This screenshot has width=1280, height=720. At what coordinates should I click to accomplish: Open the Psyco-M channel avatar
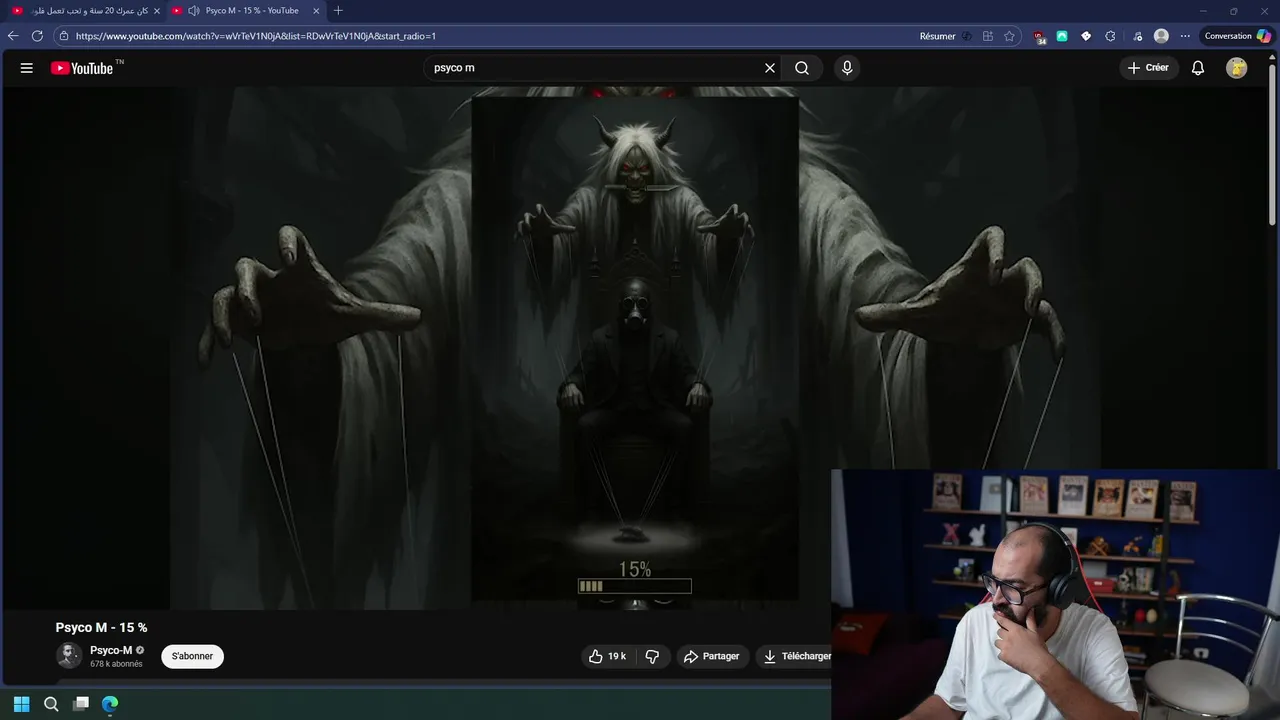pyautogui.click(x=69, y=656)
